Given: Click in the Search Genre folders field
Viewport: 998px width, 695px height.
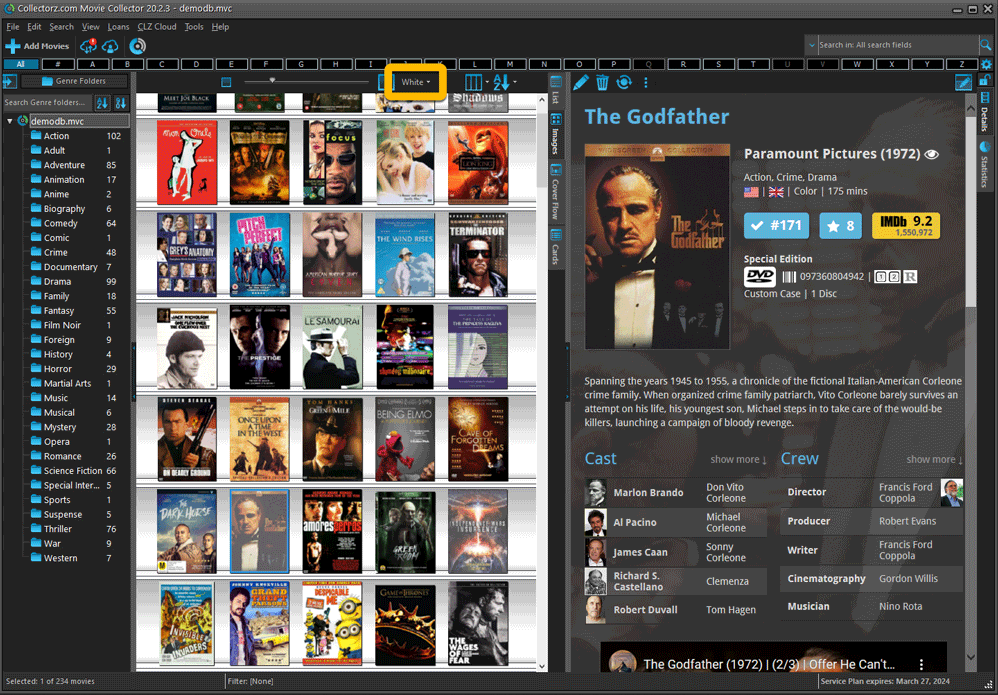Looking at the screenshot, I should [46, 102].
